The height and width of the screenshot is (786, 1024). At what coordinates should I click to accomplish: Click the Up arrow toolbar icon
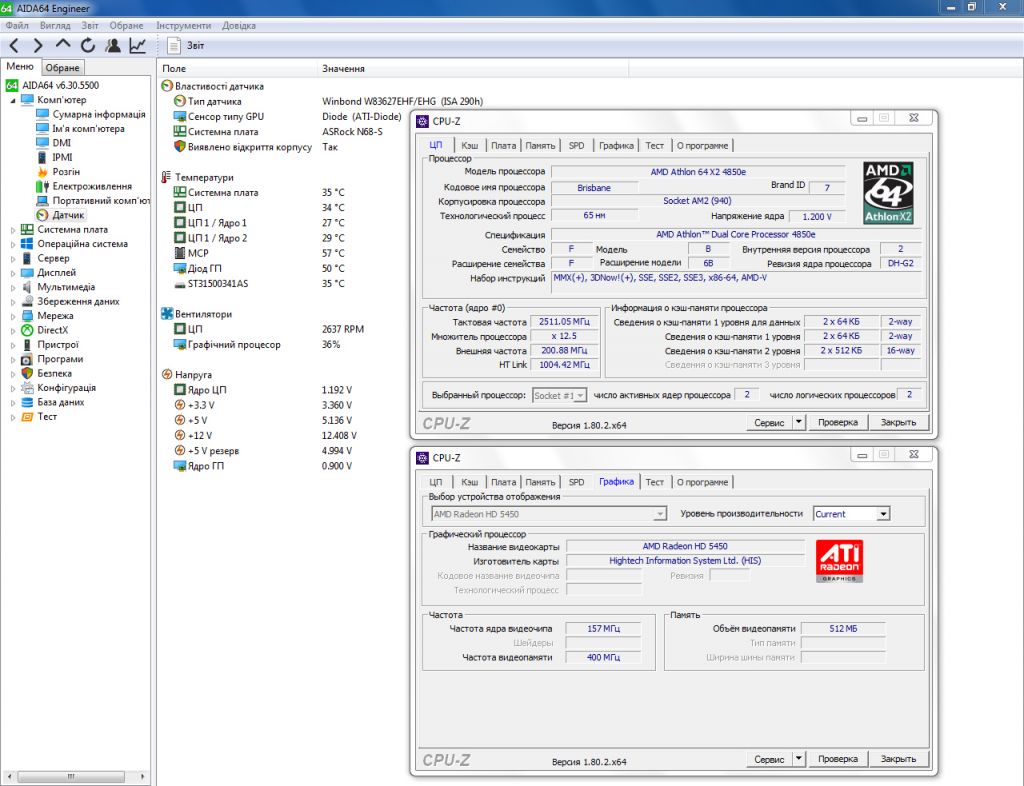point(63,44)
